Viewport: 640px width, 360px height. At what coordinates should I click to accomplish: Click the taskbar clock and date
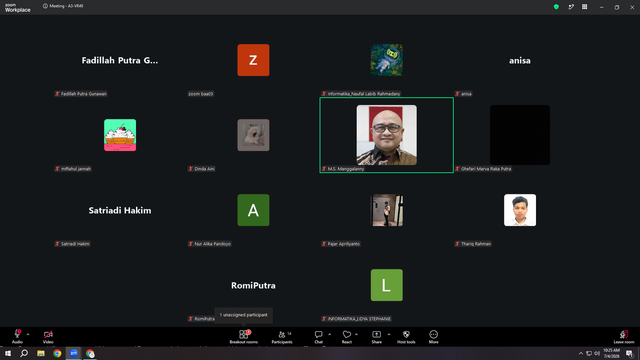point(611,353)
